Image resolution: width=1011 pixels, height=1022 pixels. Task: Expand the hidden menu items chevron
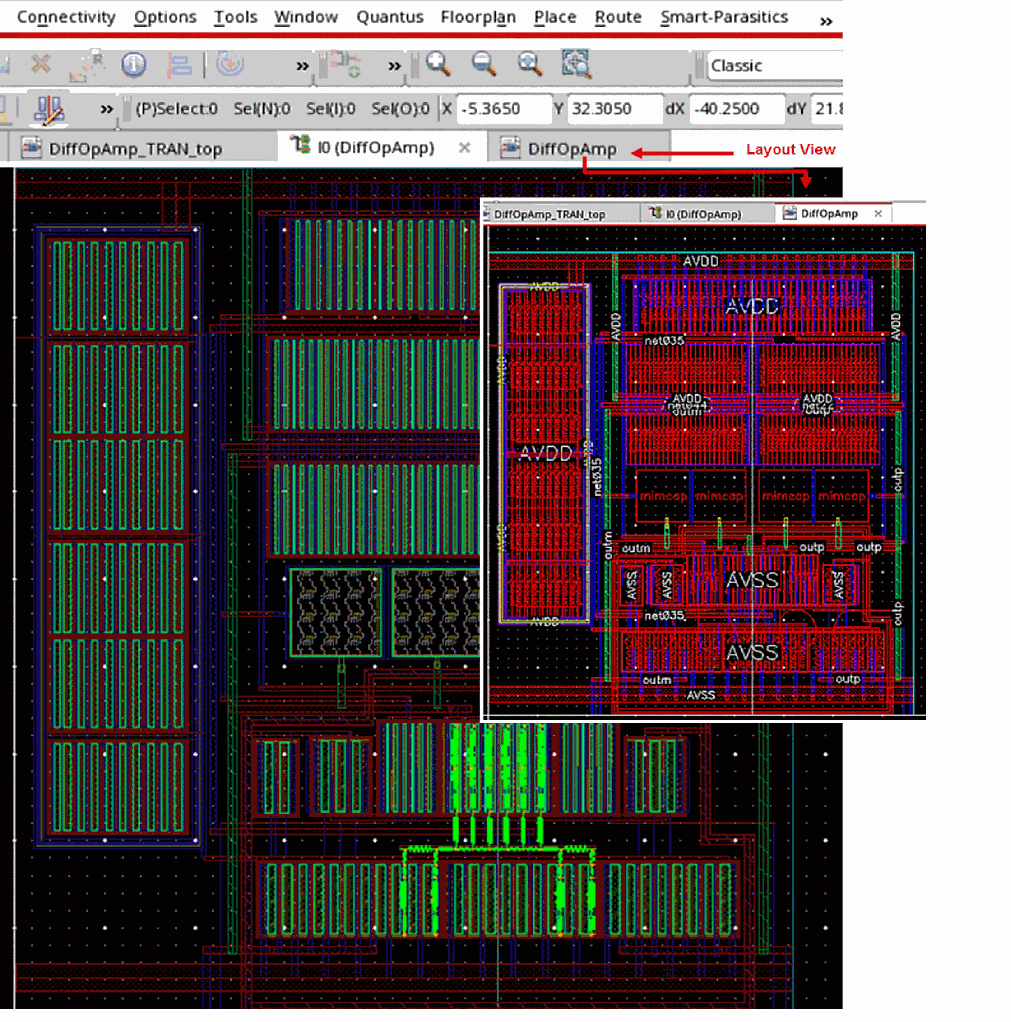click(x=826, y=20)
